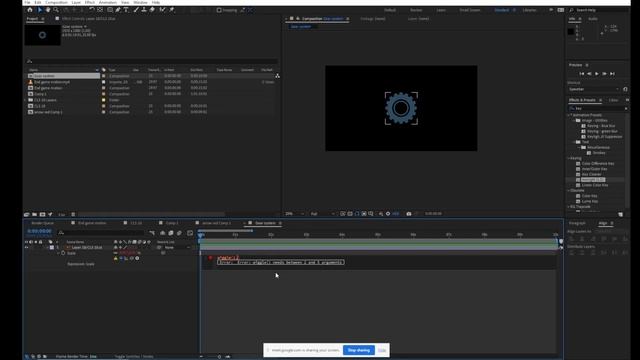Select the Brush tool
The image size is (640, 360).
[x=136, y=10]
